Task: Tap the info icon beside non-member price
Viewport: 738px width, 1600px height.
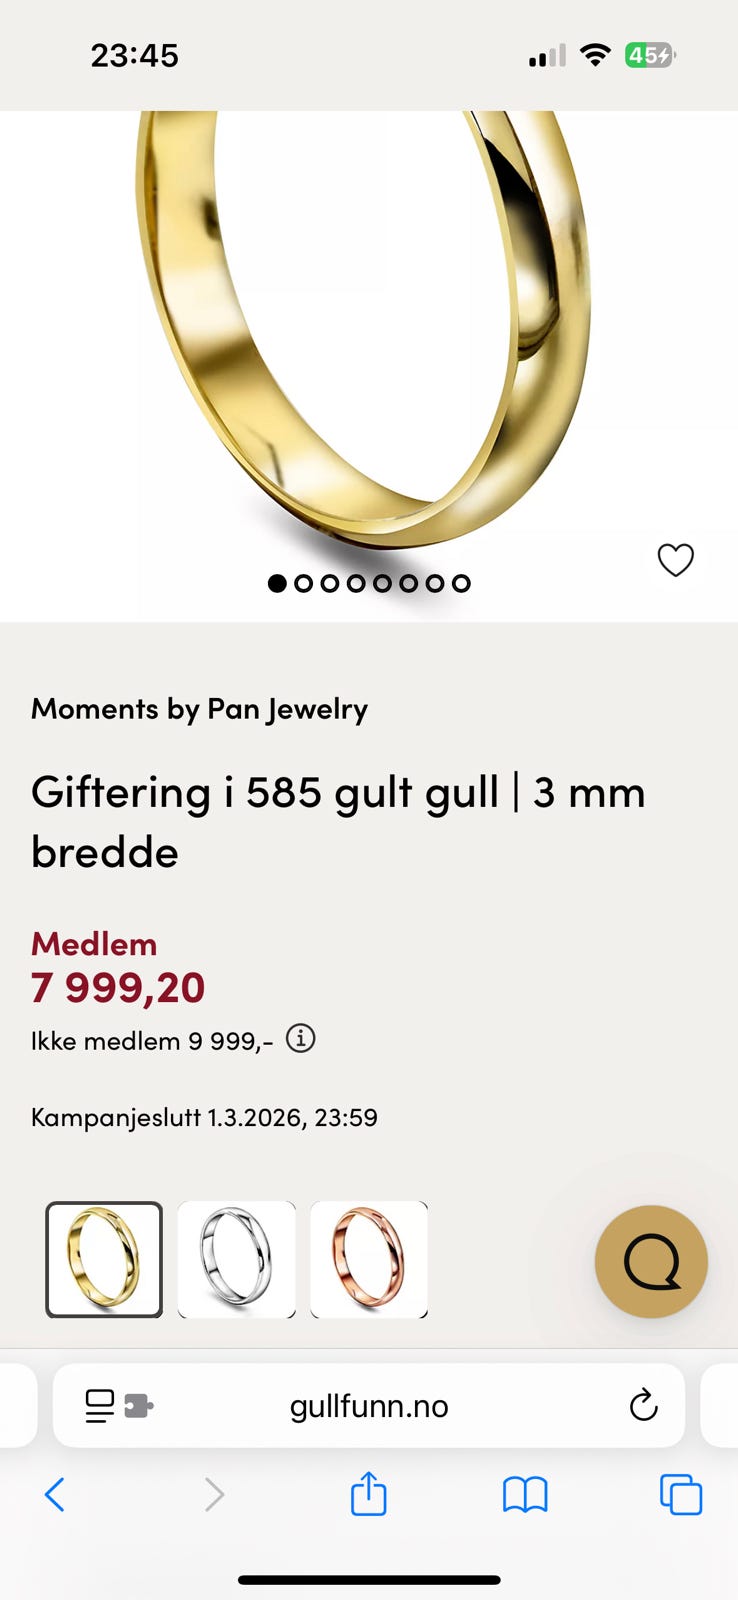Action: [301, 1039]
